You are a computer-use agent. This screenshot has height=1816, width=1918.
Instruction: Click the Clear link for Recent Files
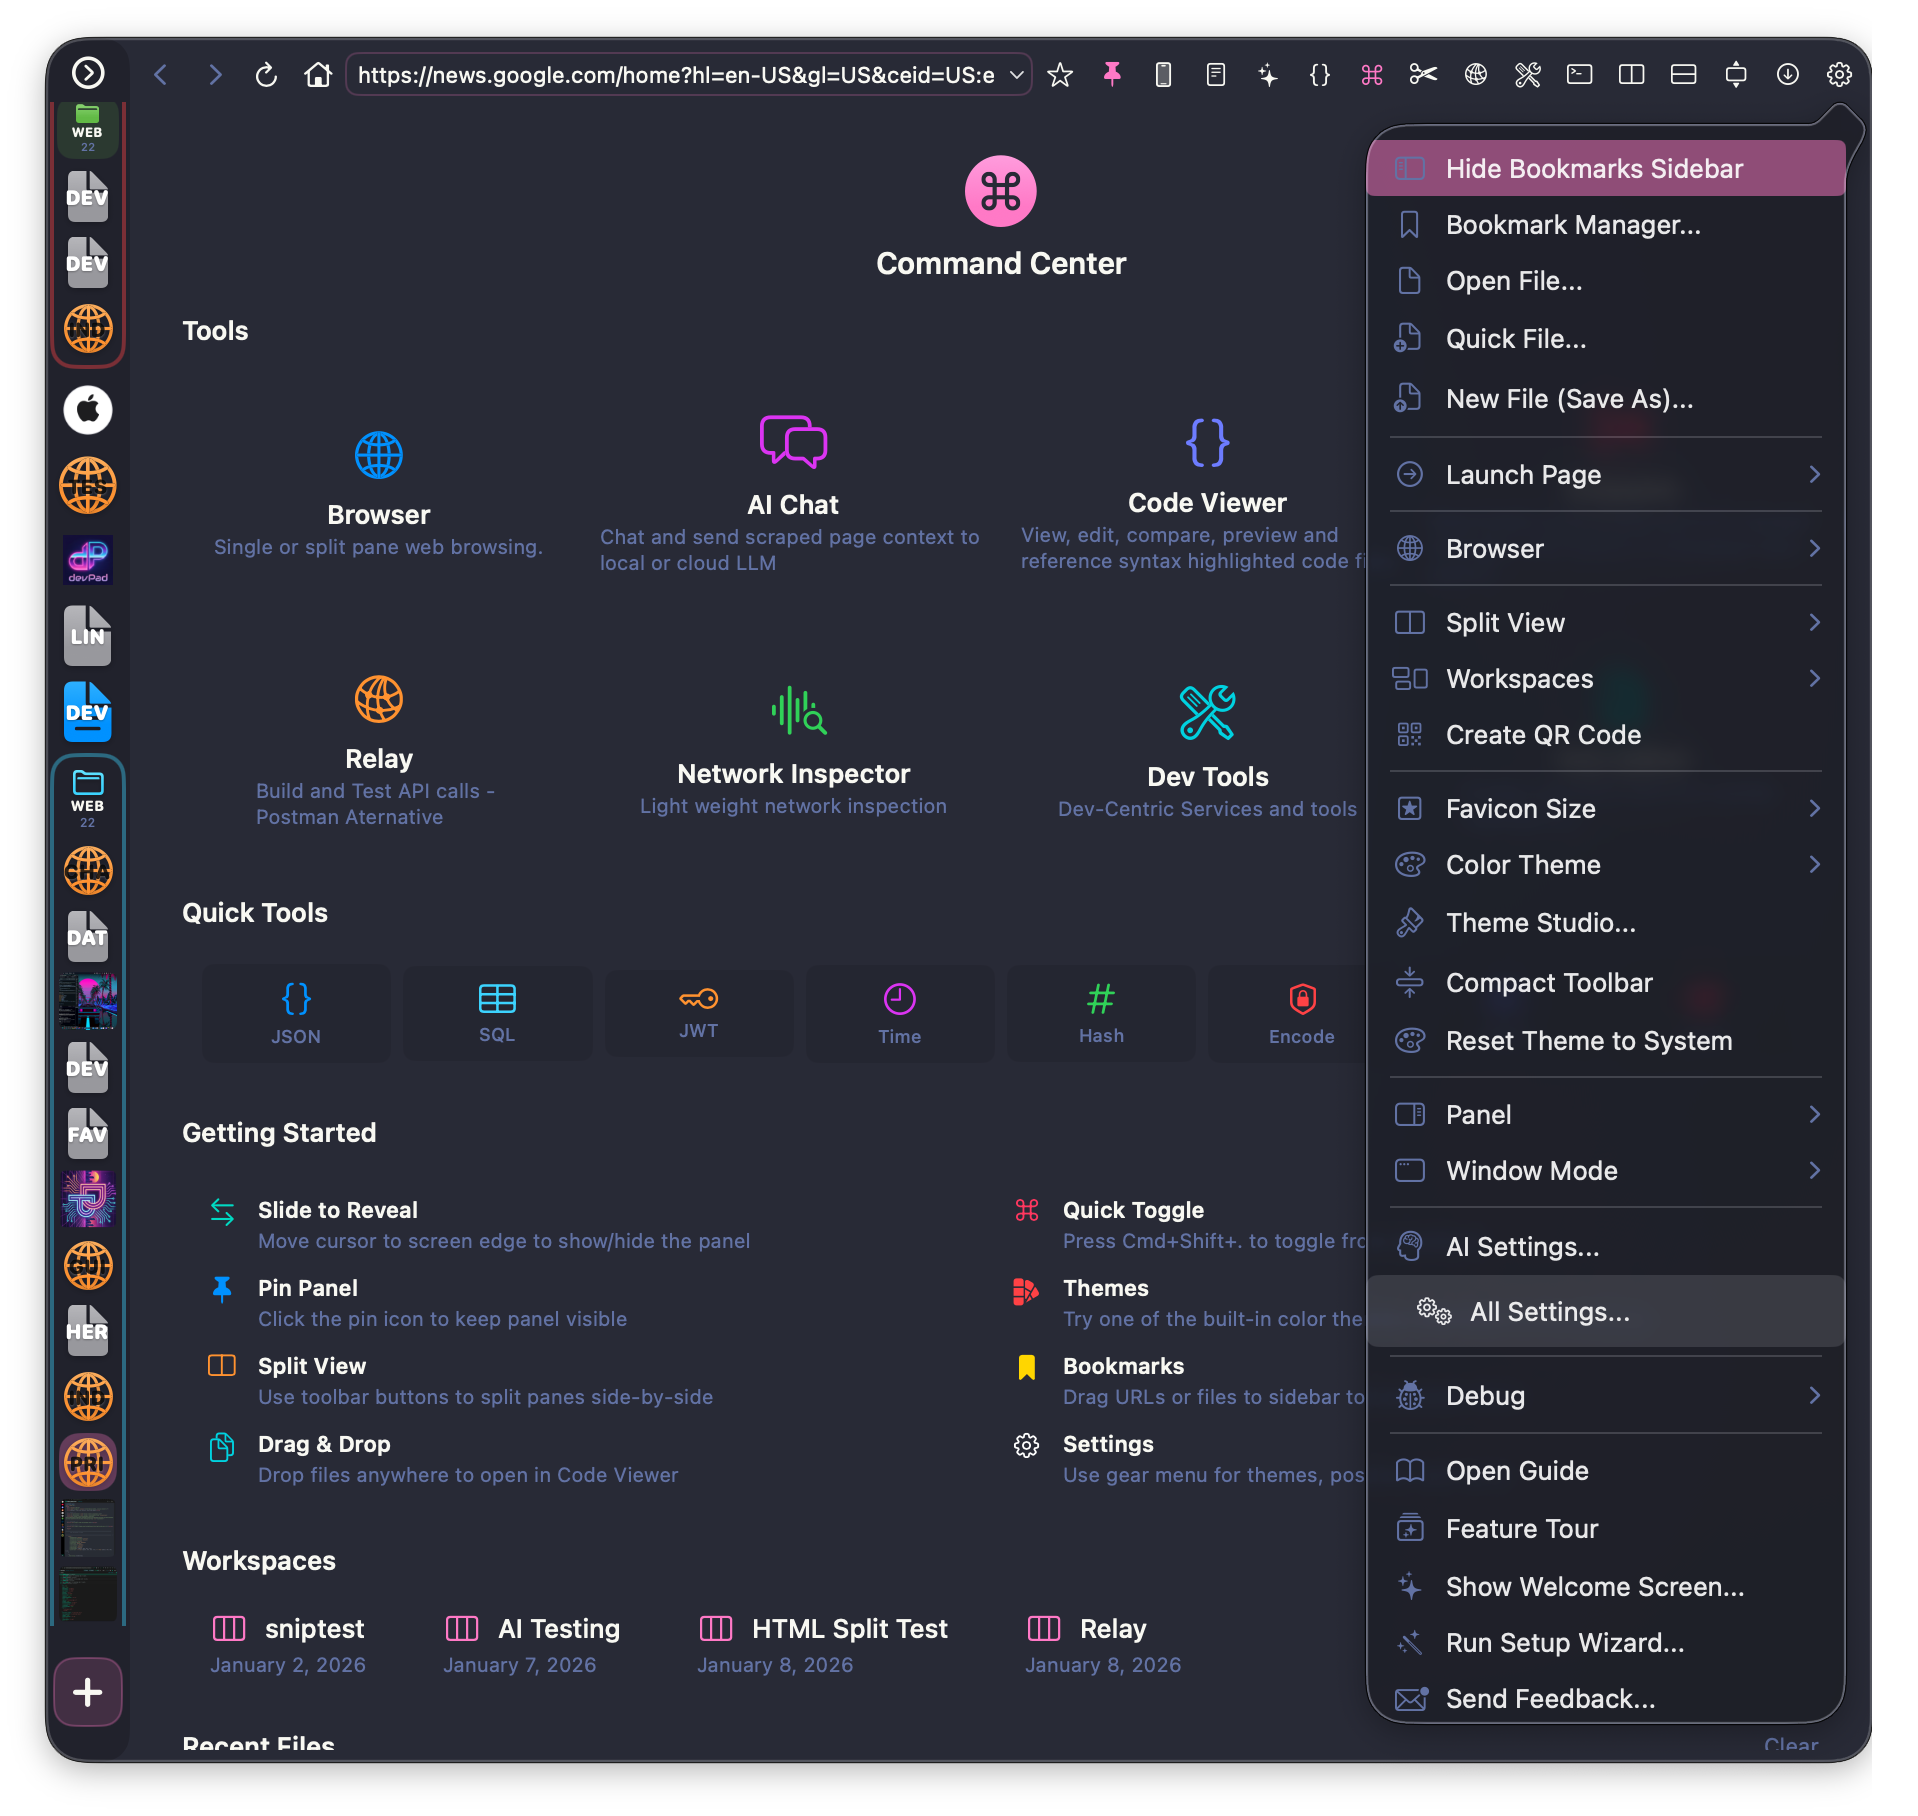click(1790, 1745)
